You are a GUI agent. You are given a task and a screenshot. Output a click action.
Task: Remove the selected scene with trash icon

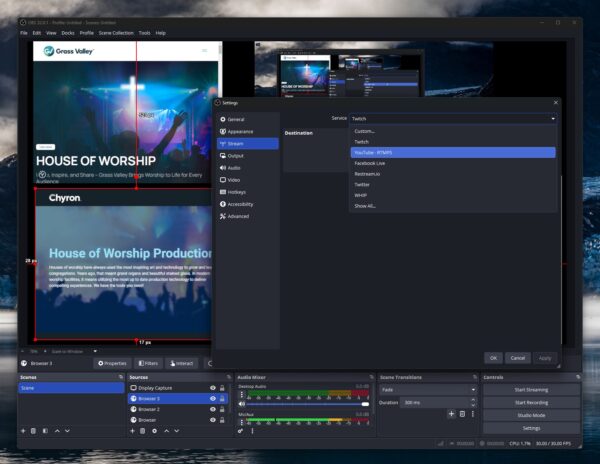[33, 431]
